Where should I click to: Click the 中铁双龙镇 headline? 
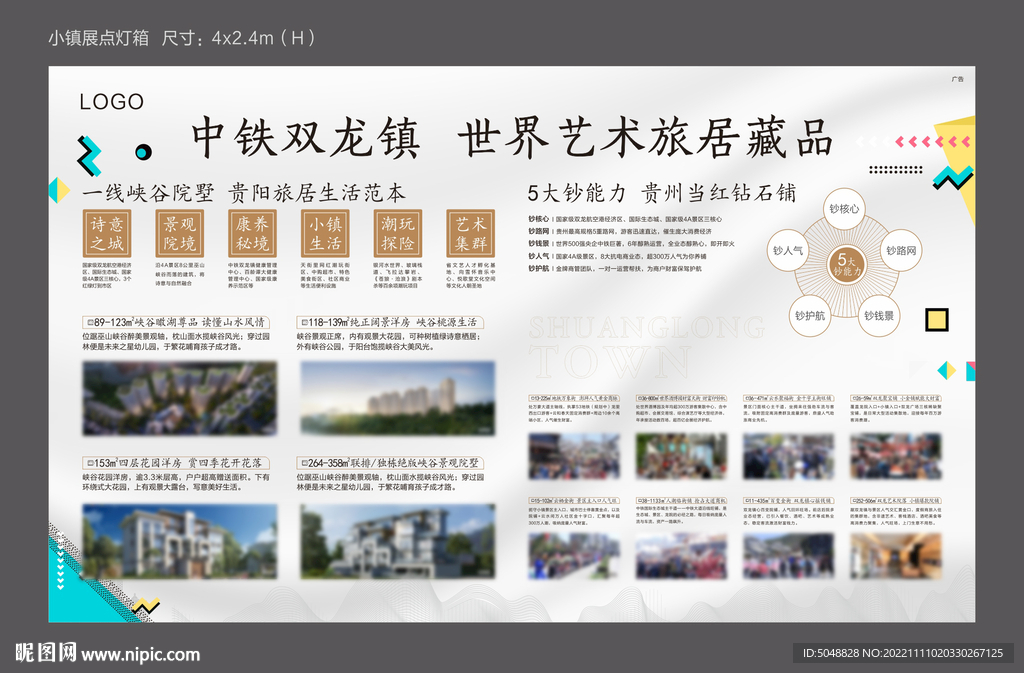pyautogui.click(x=306, y=138)
